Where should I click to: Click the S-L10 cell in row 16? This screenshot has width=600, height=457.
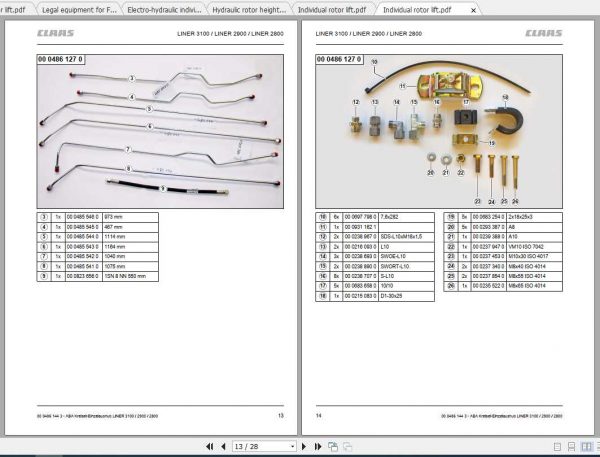coord(406,276)
